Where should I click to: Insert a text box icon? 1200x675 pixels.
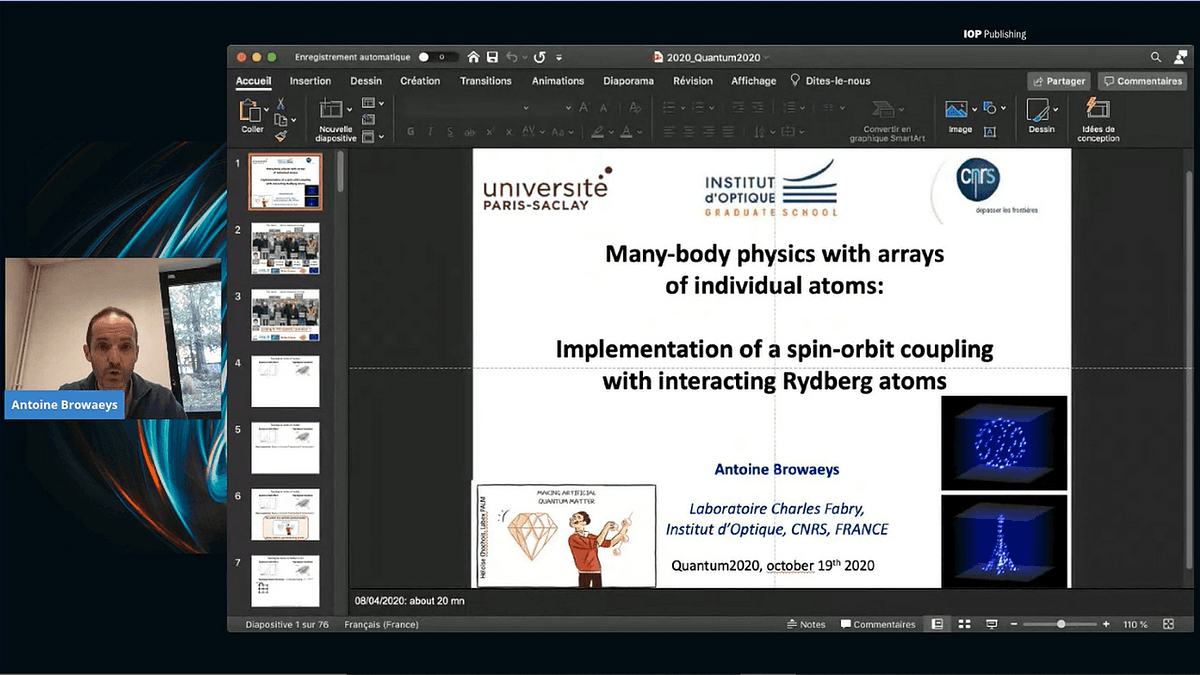tap(990, 131)
